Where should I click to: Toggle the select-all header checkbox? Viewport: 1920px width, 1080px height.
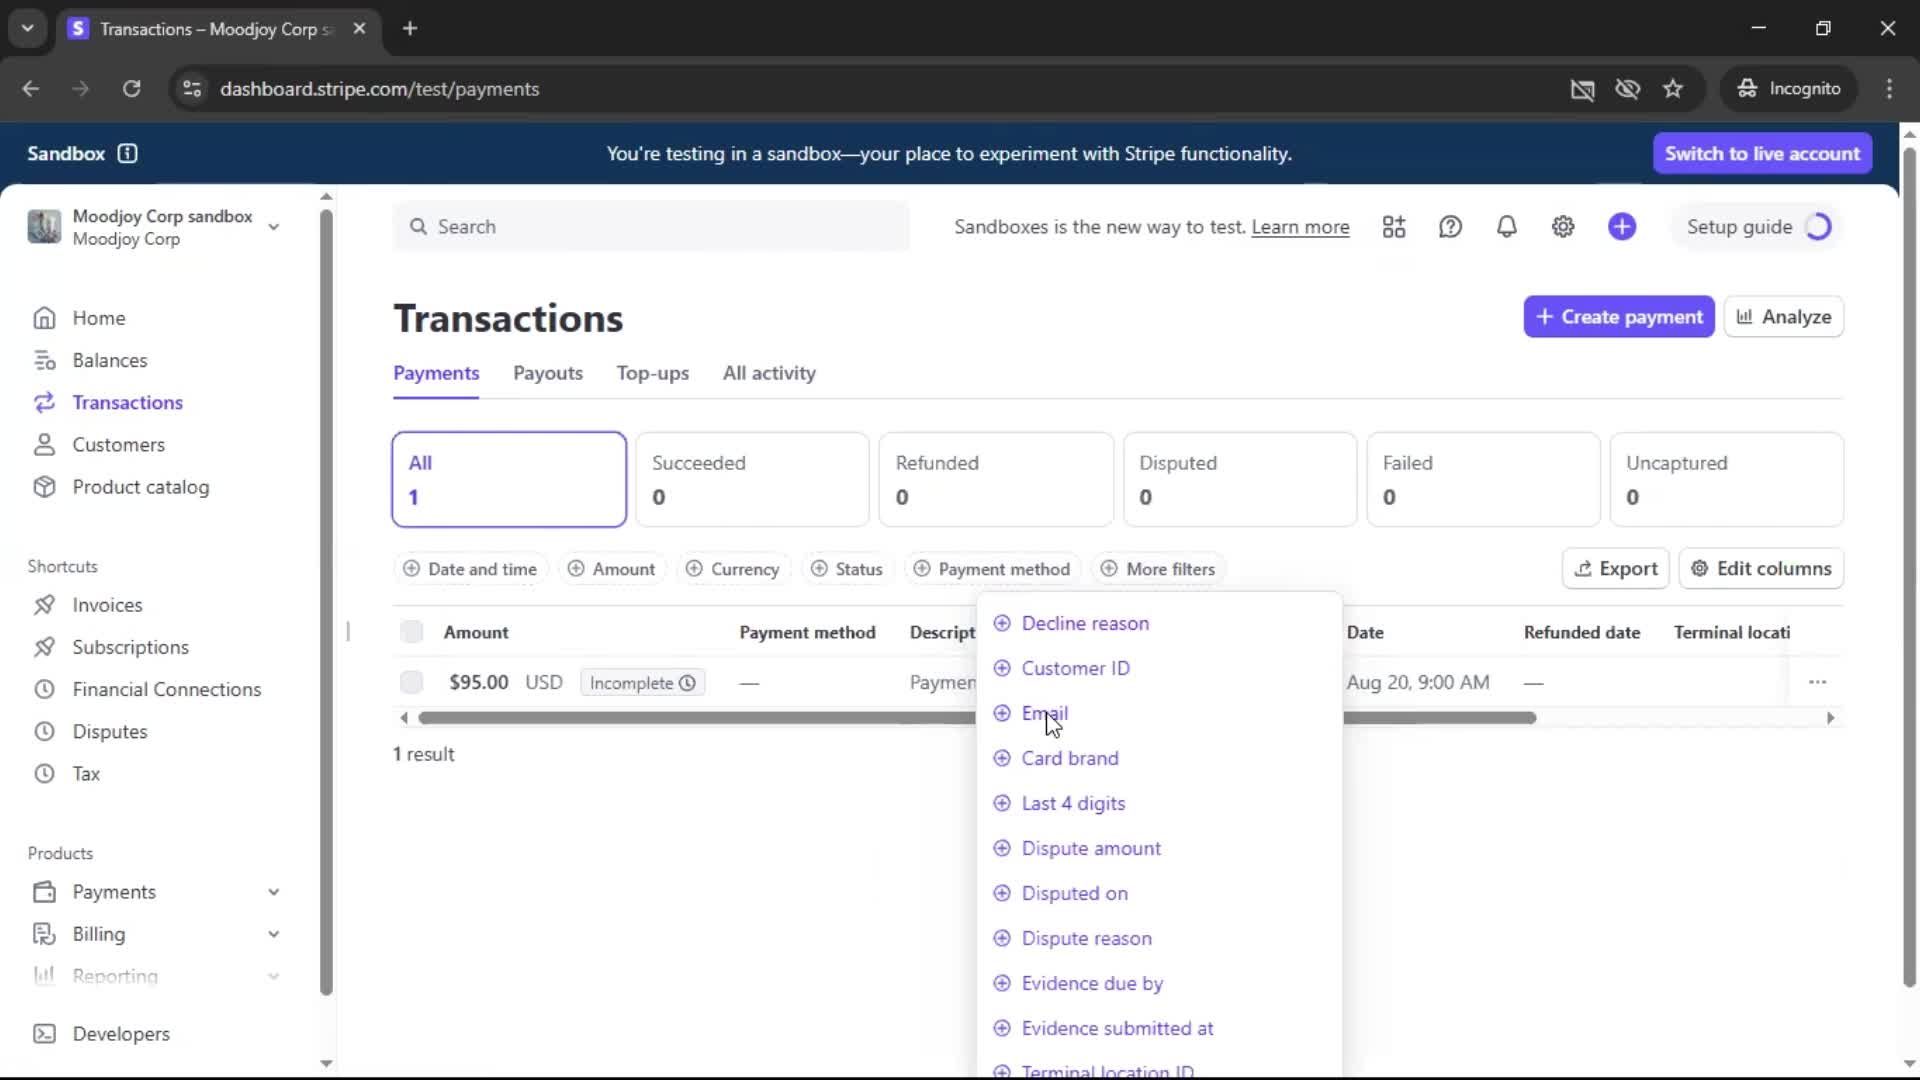[411, 632]
